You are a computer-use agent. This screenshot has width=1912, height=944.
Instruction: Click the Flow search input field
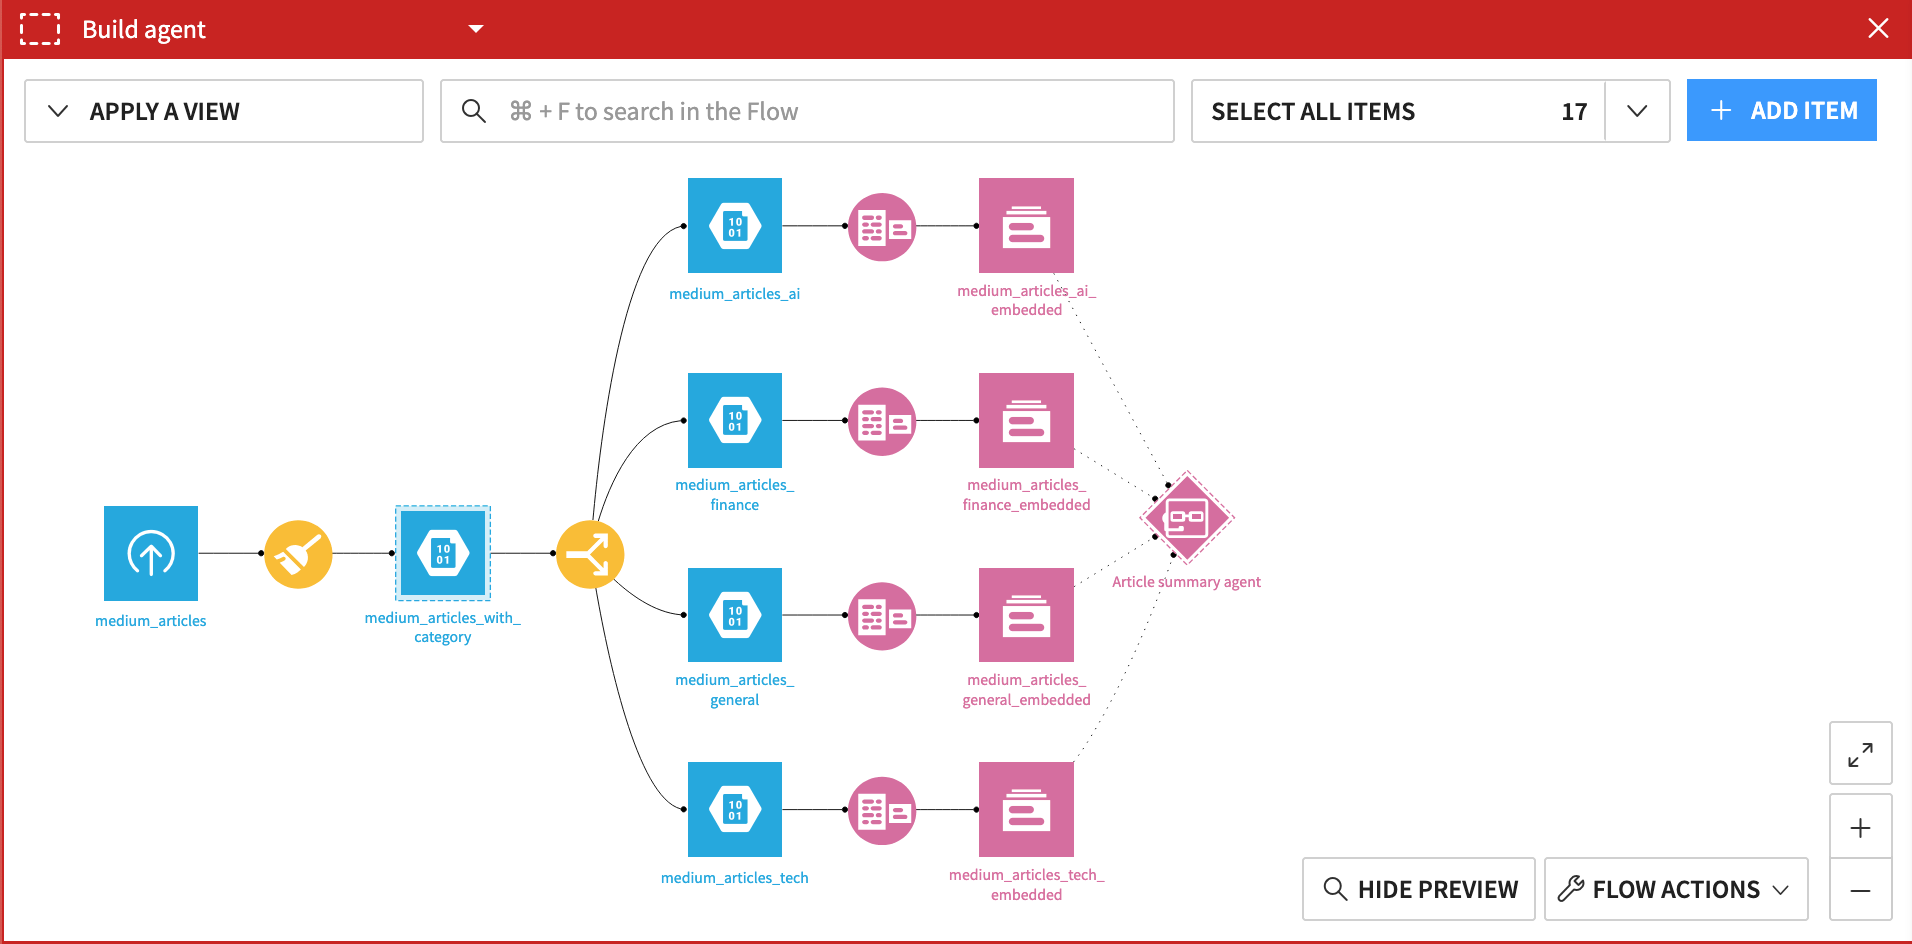807,110
